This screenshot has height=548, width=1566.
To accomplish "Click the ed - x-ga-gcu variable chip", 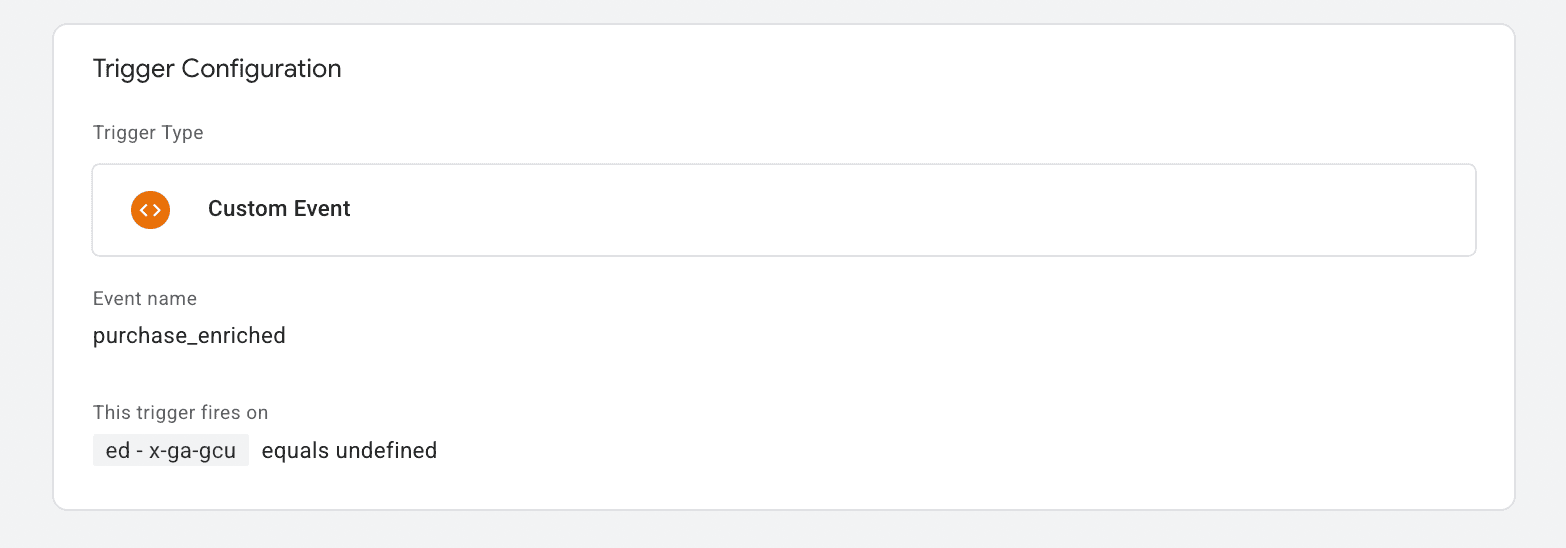I will tap(170, 451).
